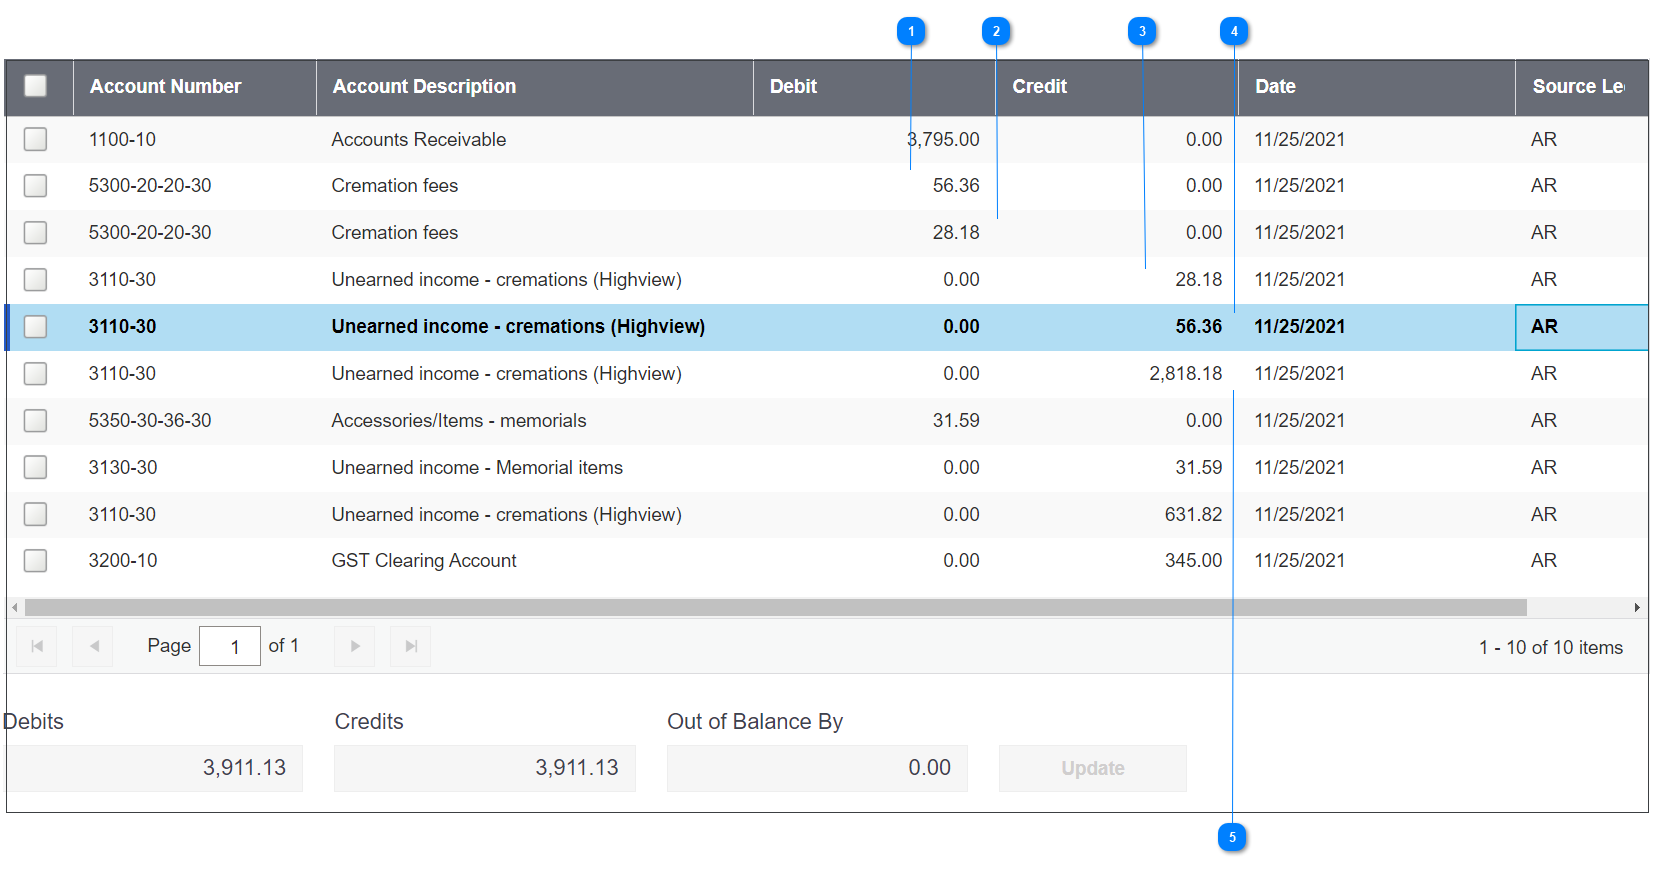Image resolution: width=1653 pixels, height=872 pixels.
Task: Click the 31.59 credit cell
Action: (1198, 467)
